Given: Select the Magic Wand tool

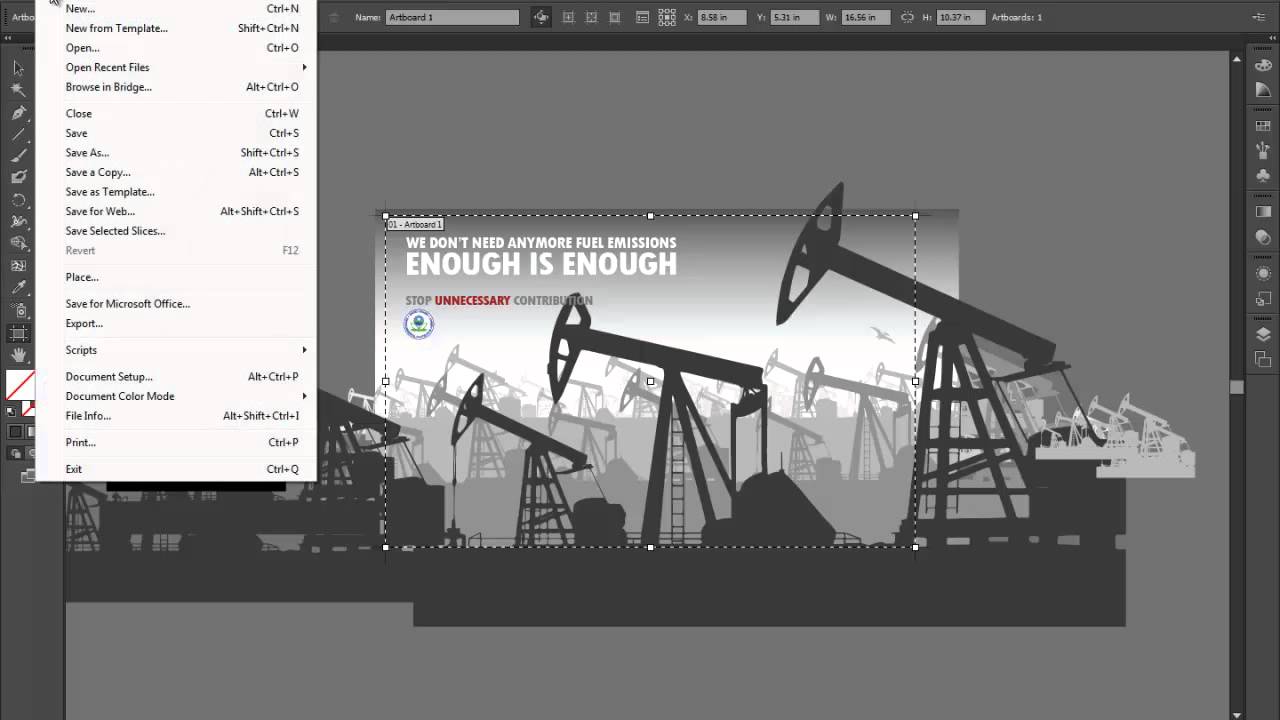Looking at the screenshot, I should 18,90.
